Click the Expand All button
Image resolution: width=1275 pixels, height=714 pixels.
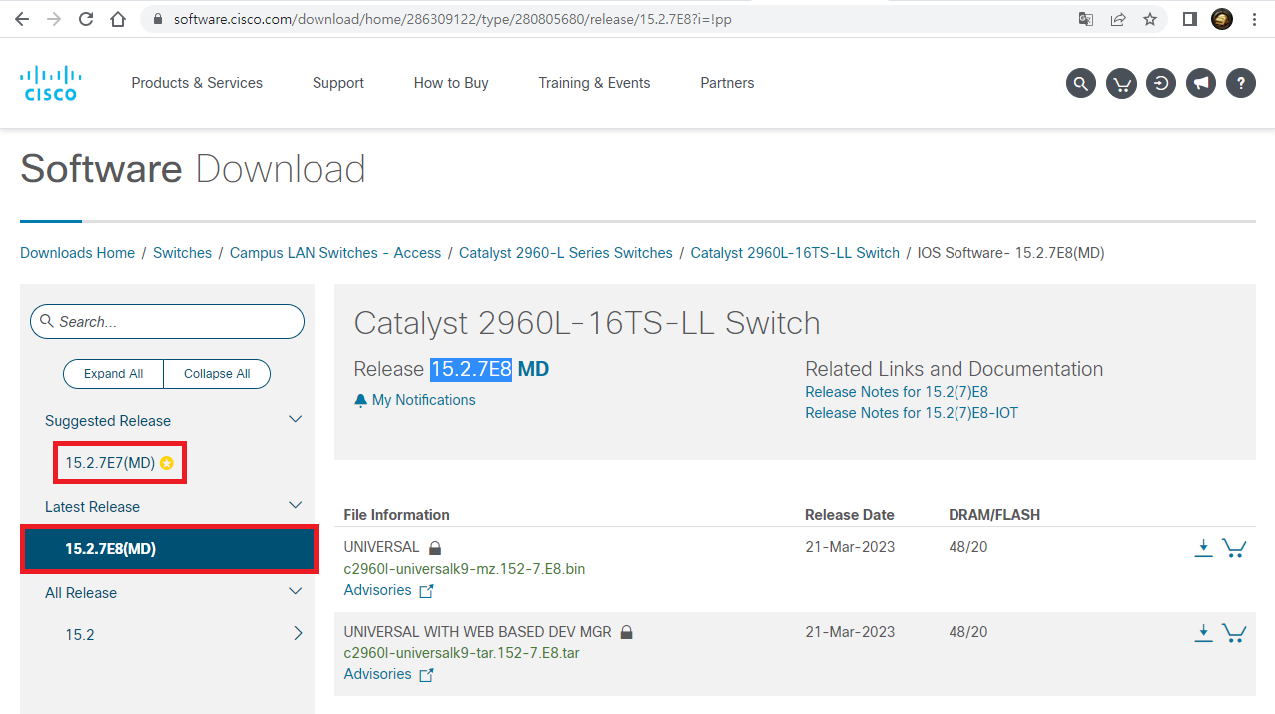(113, 374)
